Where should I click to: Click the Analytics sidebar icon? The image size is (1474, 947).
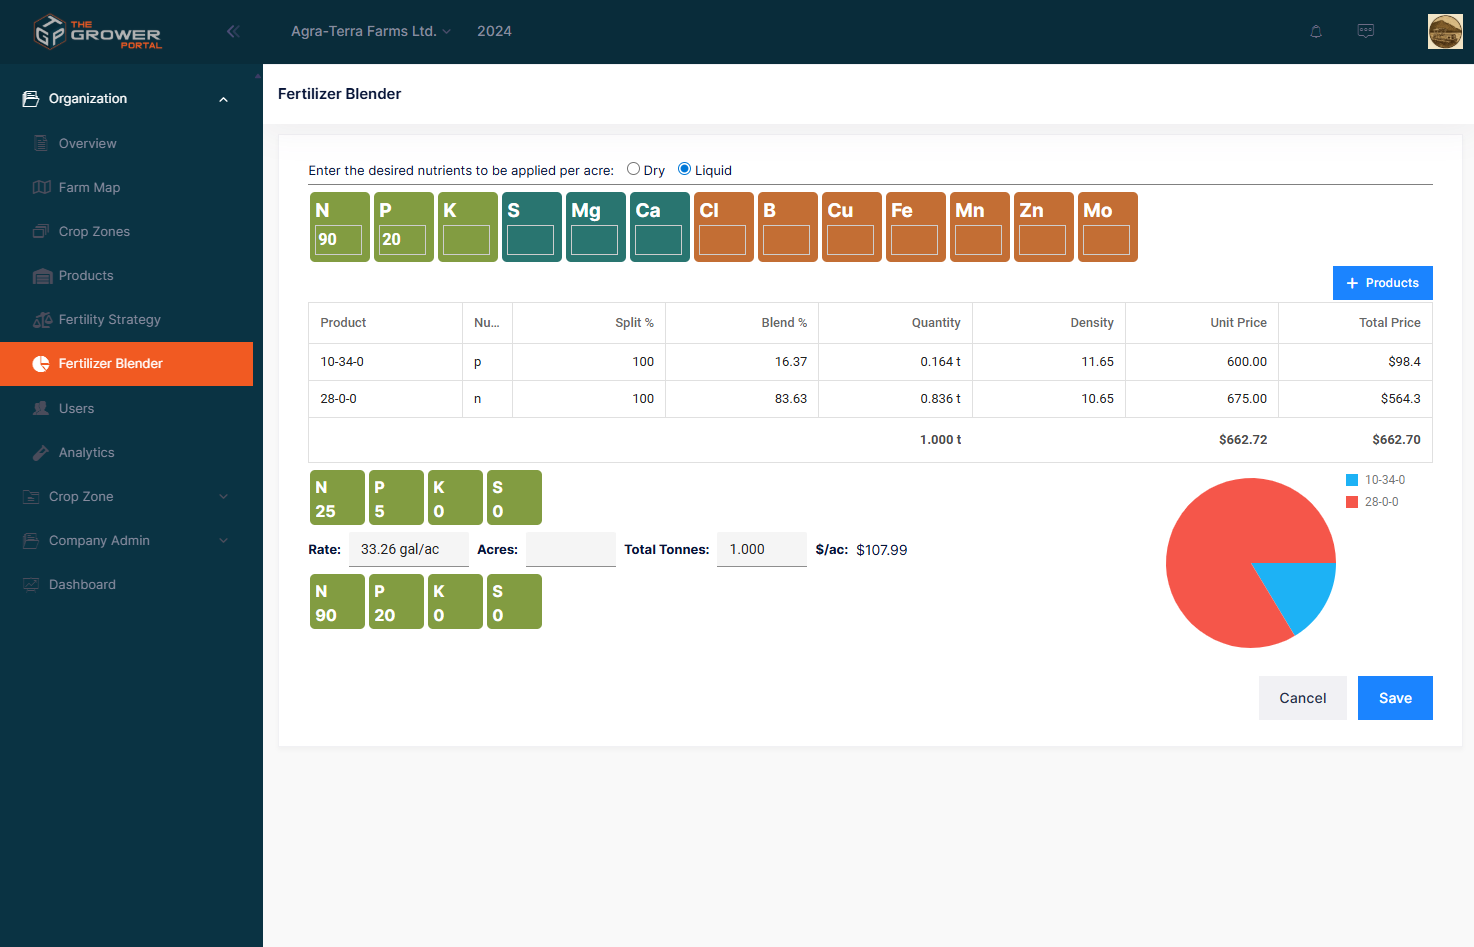pyautogui.click(x=41, y=453)
